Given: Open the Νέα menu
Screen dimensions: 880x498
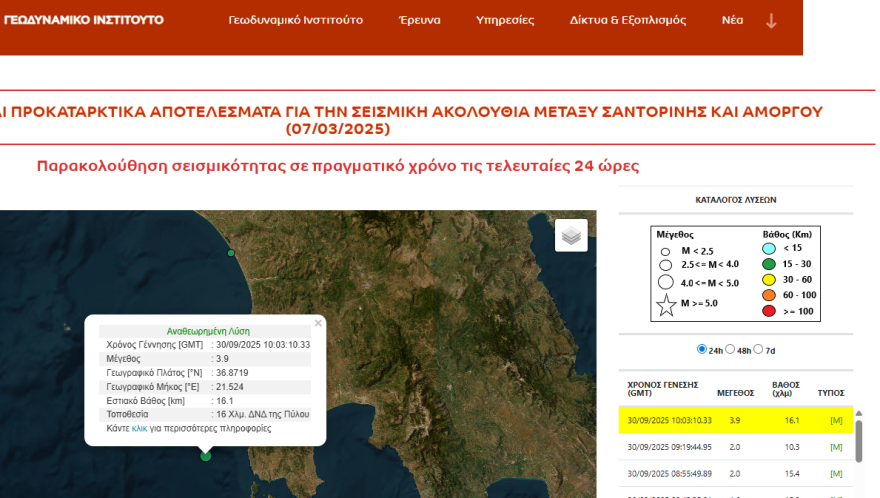Looking at the screenshot, I should 732,20.
